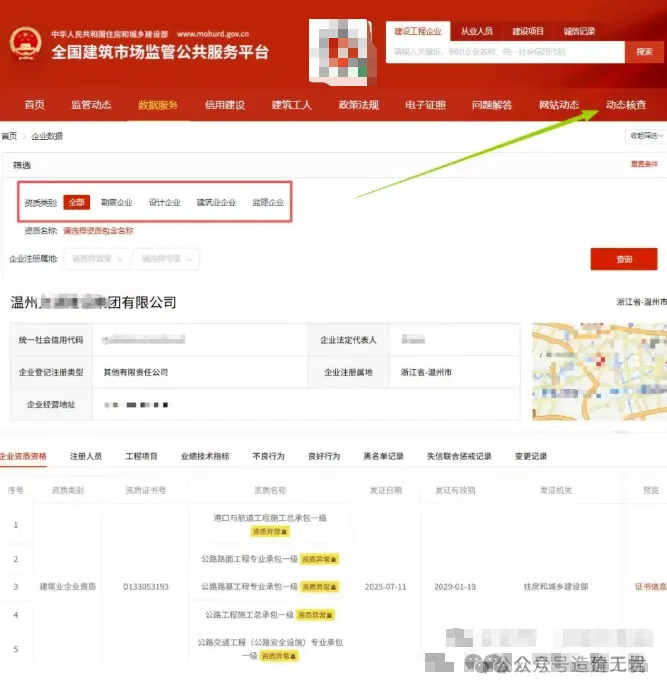Click 住房和城乡建设部 issuing authority cell
The height and width of the screenshot is (691, 667).
(556, 587)
